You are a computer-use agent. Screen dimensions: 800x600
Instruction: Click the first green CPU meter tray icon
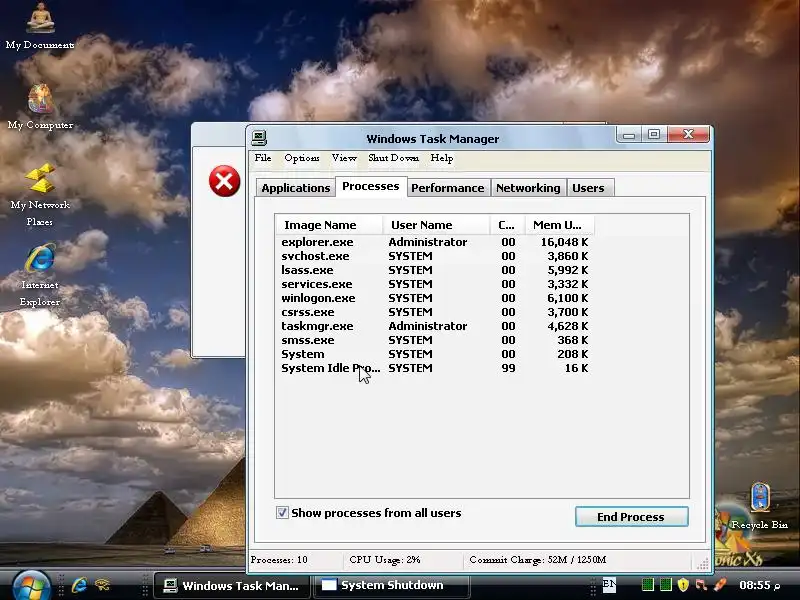pyautogui.click(x=647, y=585)
